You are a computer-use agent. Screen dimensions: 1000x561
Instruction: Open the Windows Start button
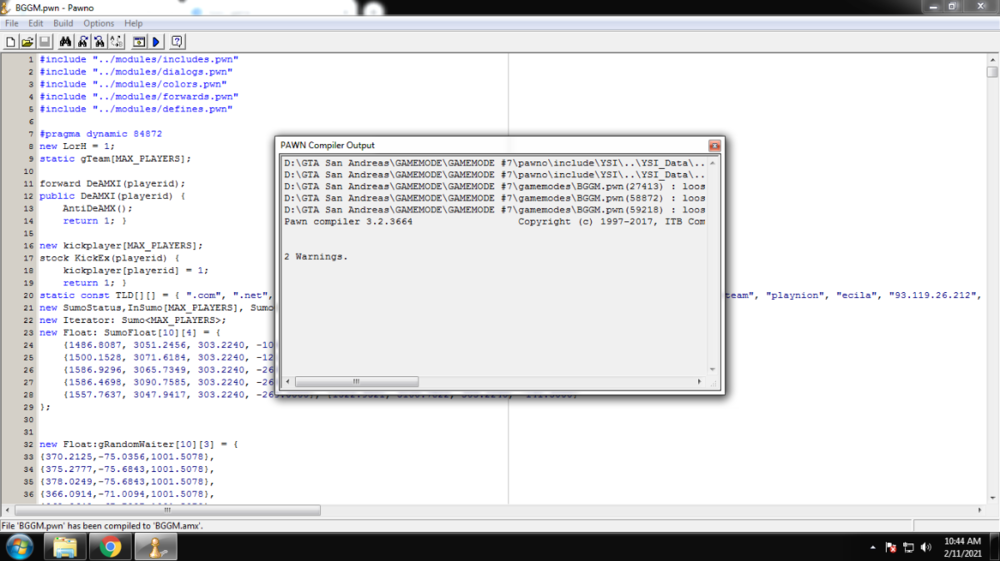coord(20,547)
